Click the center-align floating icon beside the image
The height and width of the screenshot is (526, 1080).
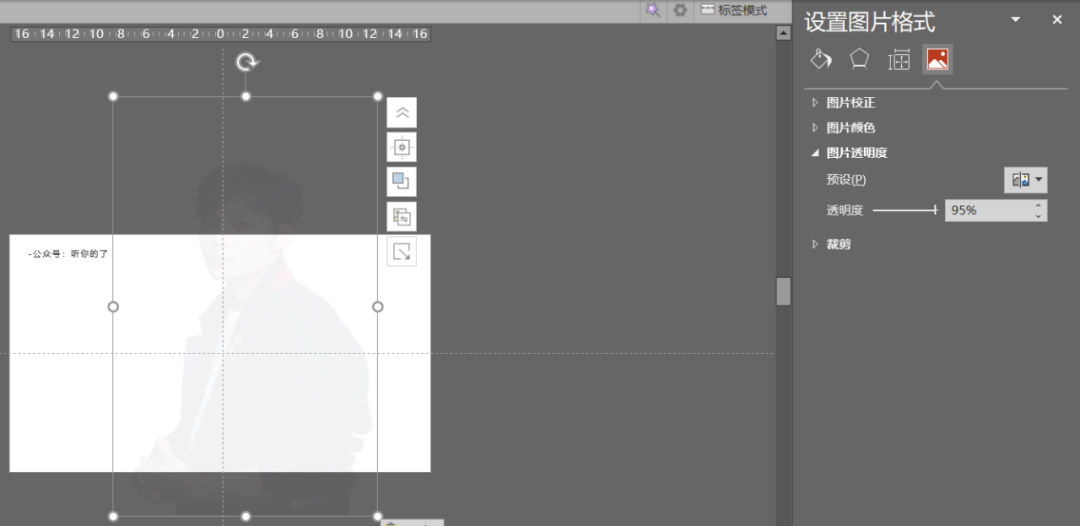pyautogui.click(x=402, y=147)
